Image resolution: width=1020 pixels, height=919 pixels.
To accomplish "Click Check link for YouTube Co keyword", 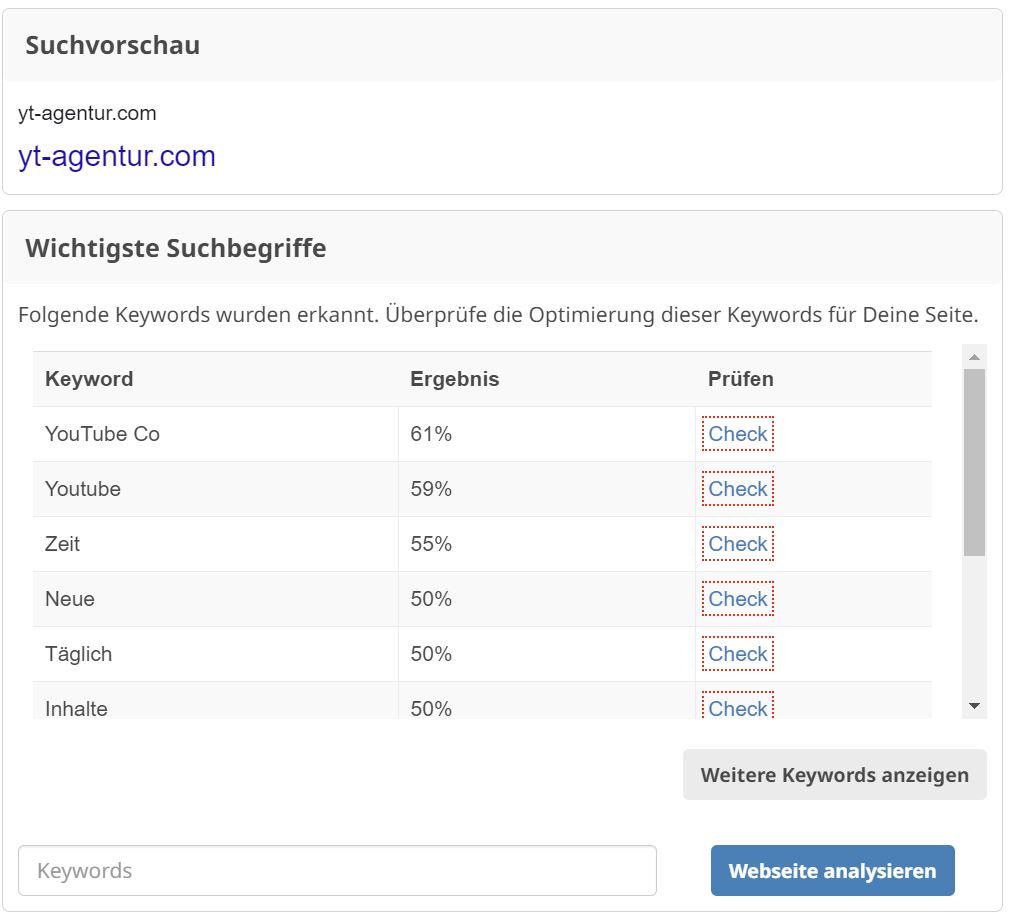I will point(738,434).
